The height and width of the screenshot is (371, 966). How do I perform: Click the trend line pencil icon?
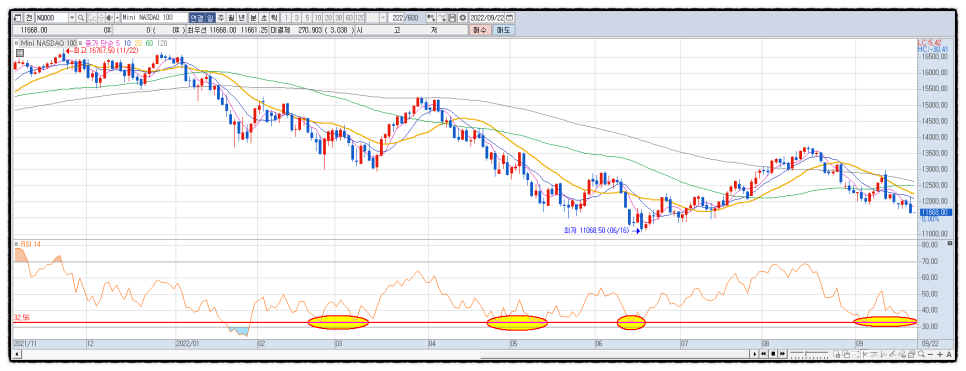coord(893,354)
